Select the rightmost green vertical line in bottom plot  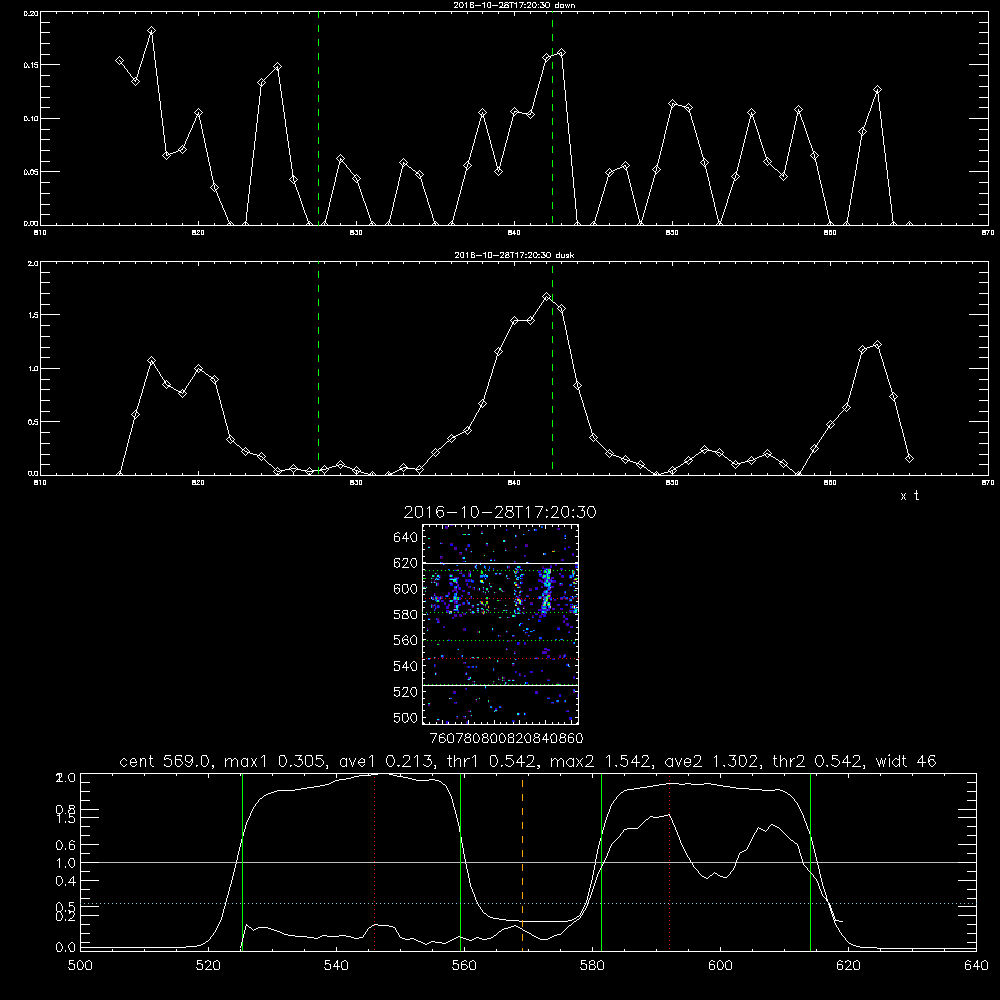pyautogui.click(x=811, y=862)
